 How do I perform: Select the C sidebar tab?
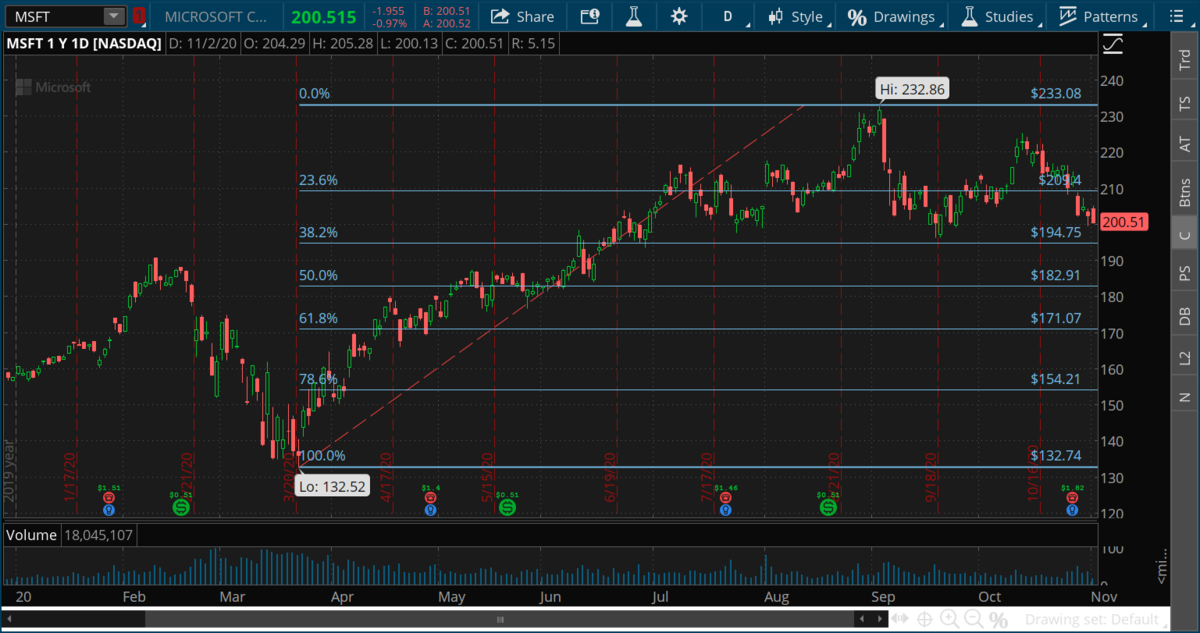point(1185,235)
